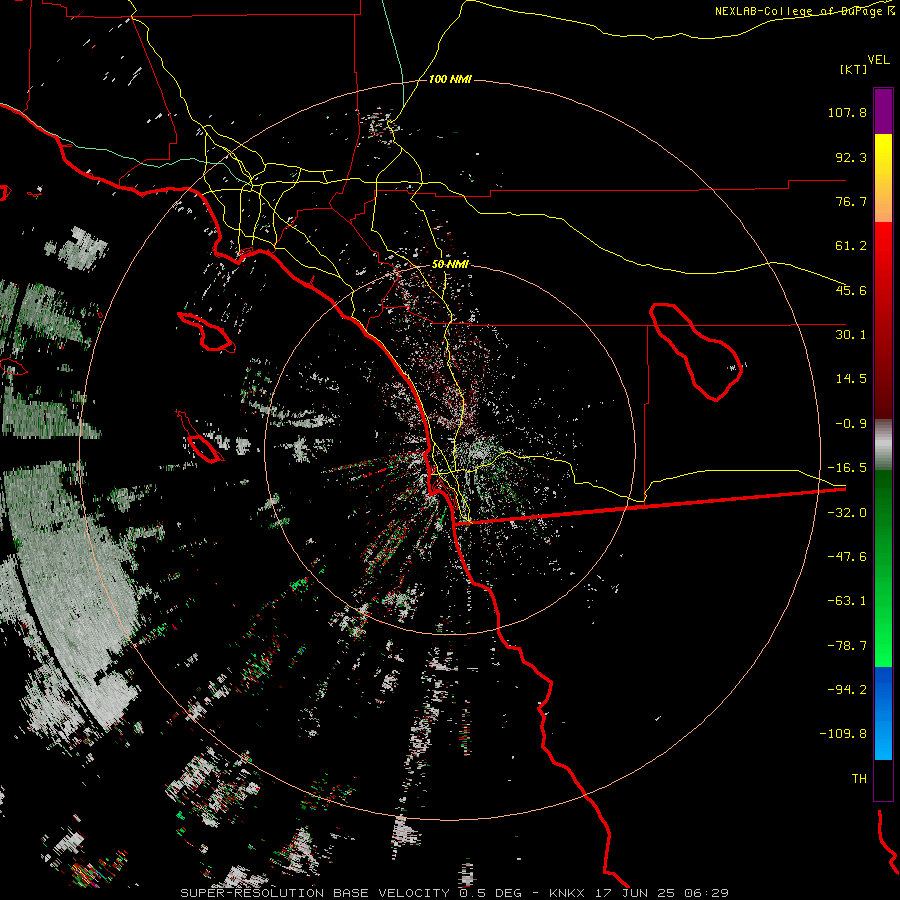Click the 107.8 velocity scale value
900x900 pixels.
click(x=847, y=112)
